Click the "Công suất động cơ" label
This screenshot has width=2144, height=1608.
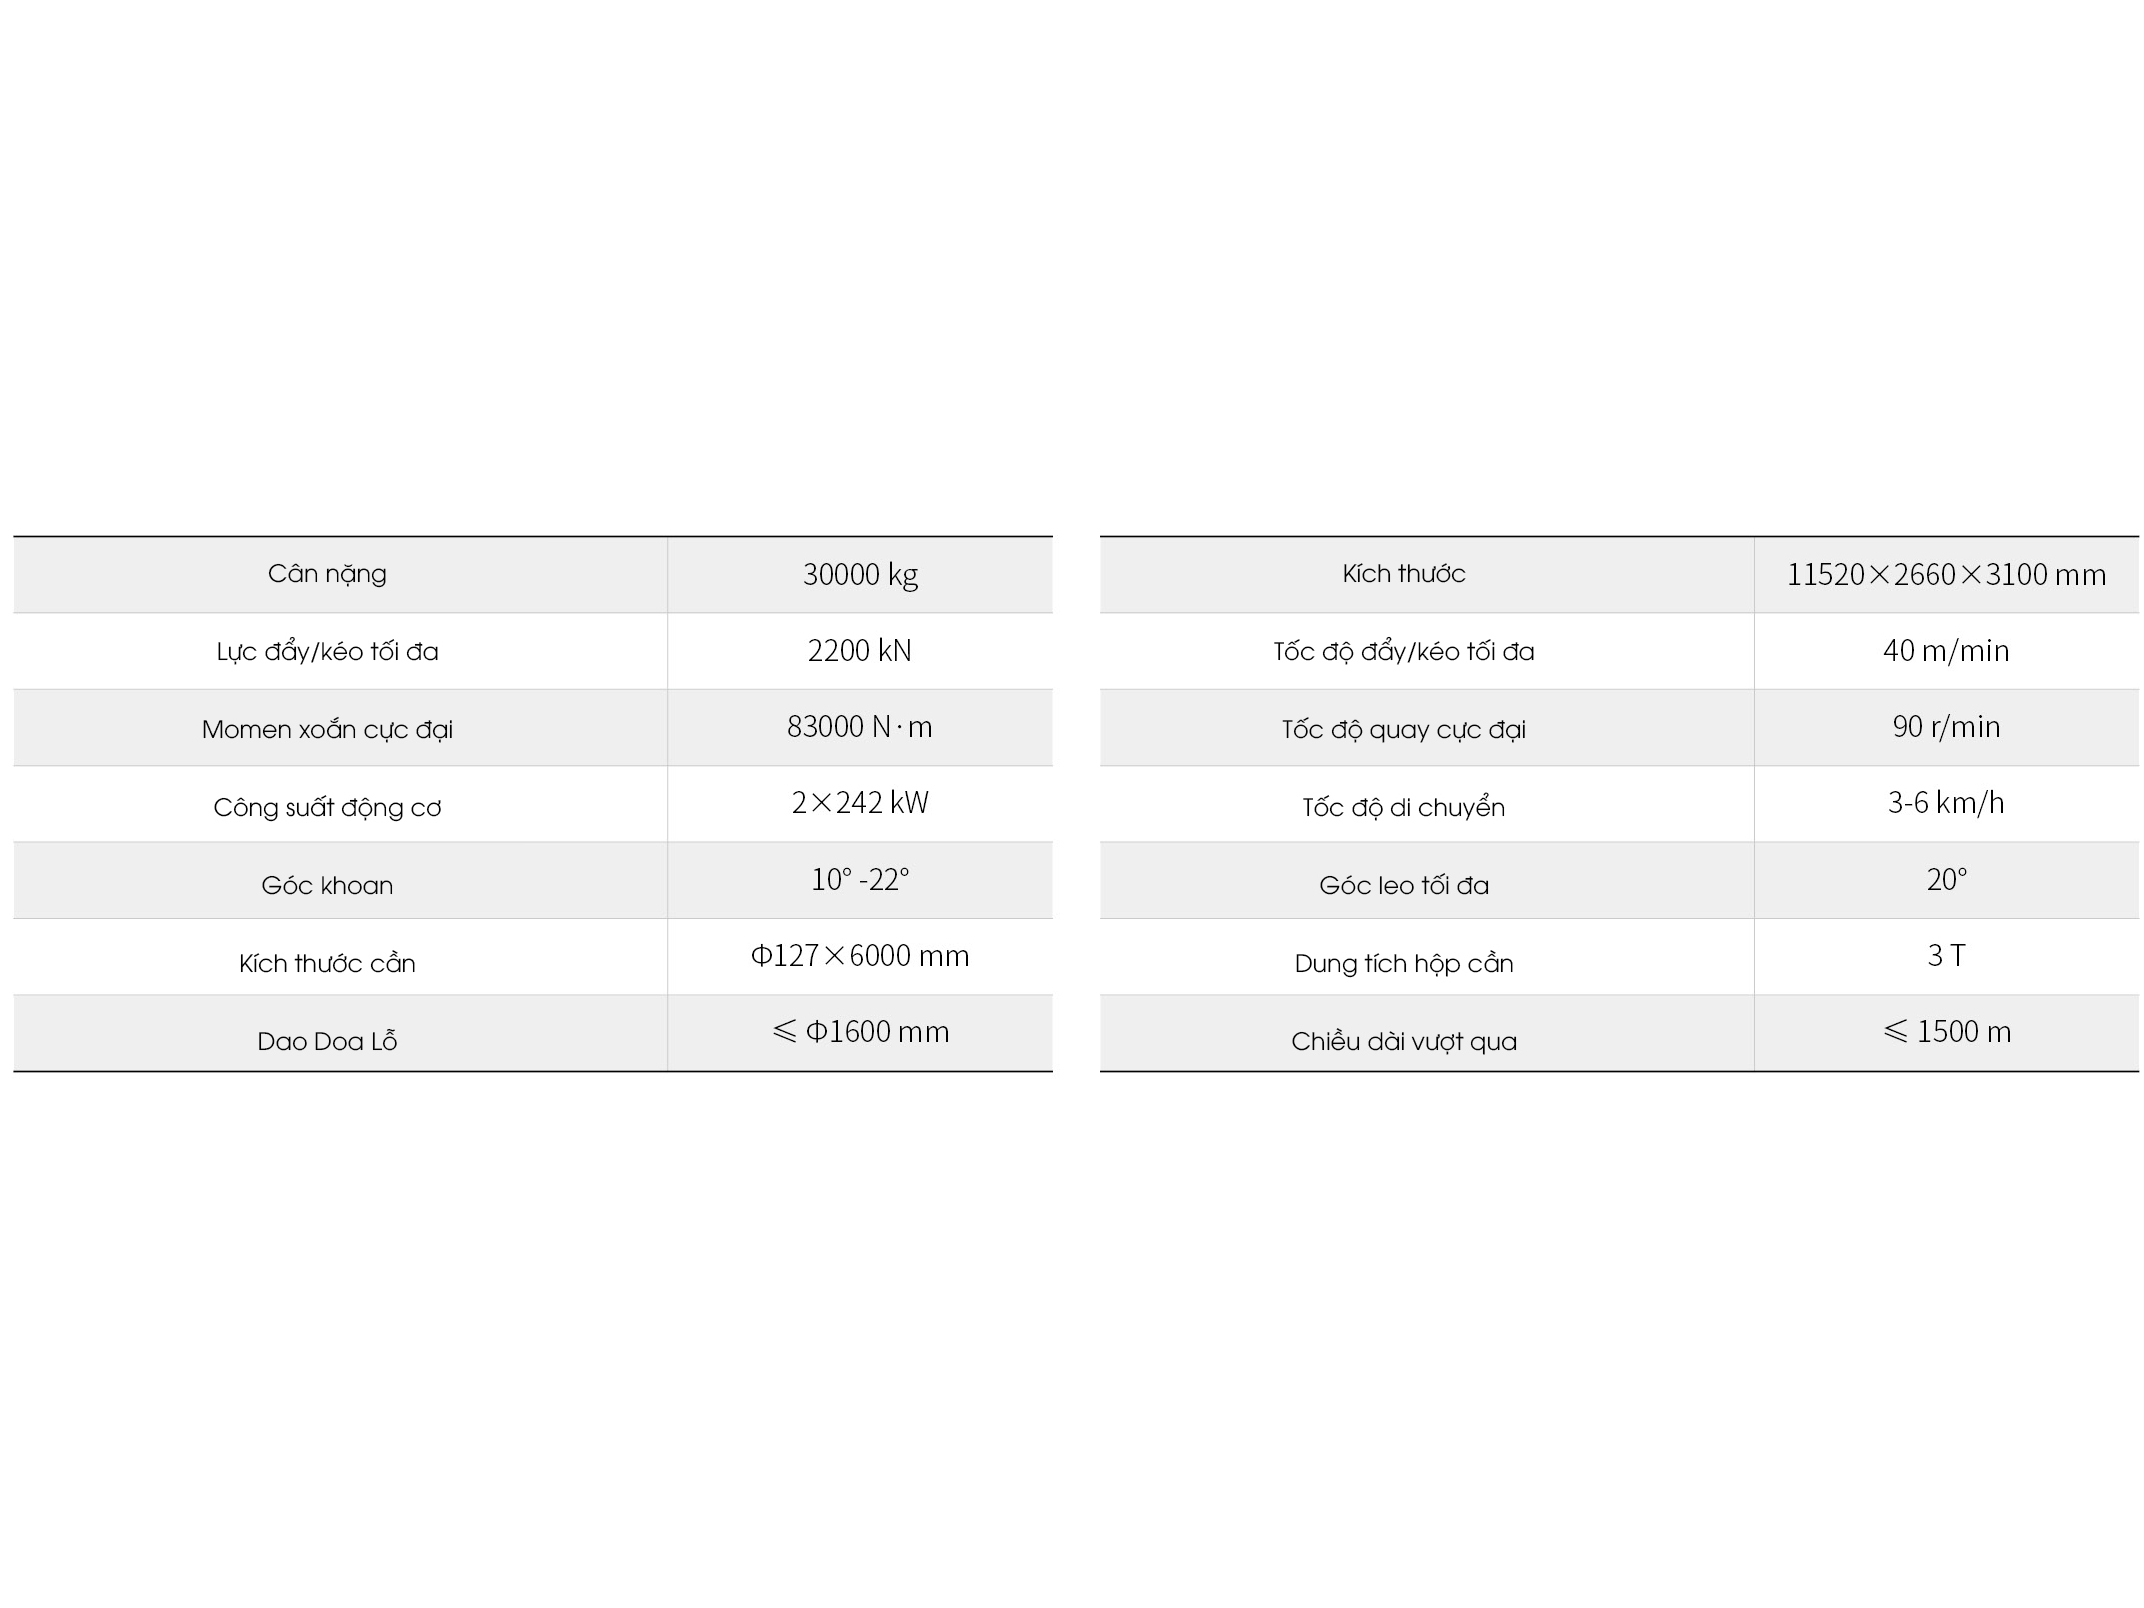(x=327, y=808)
